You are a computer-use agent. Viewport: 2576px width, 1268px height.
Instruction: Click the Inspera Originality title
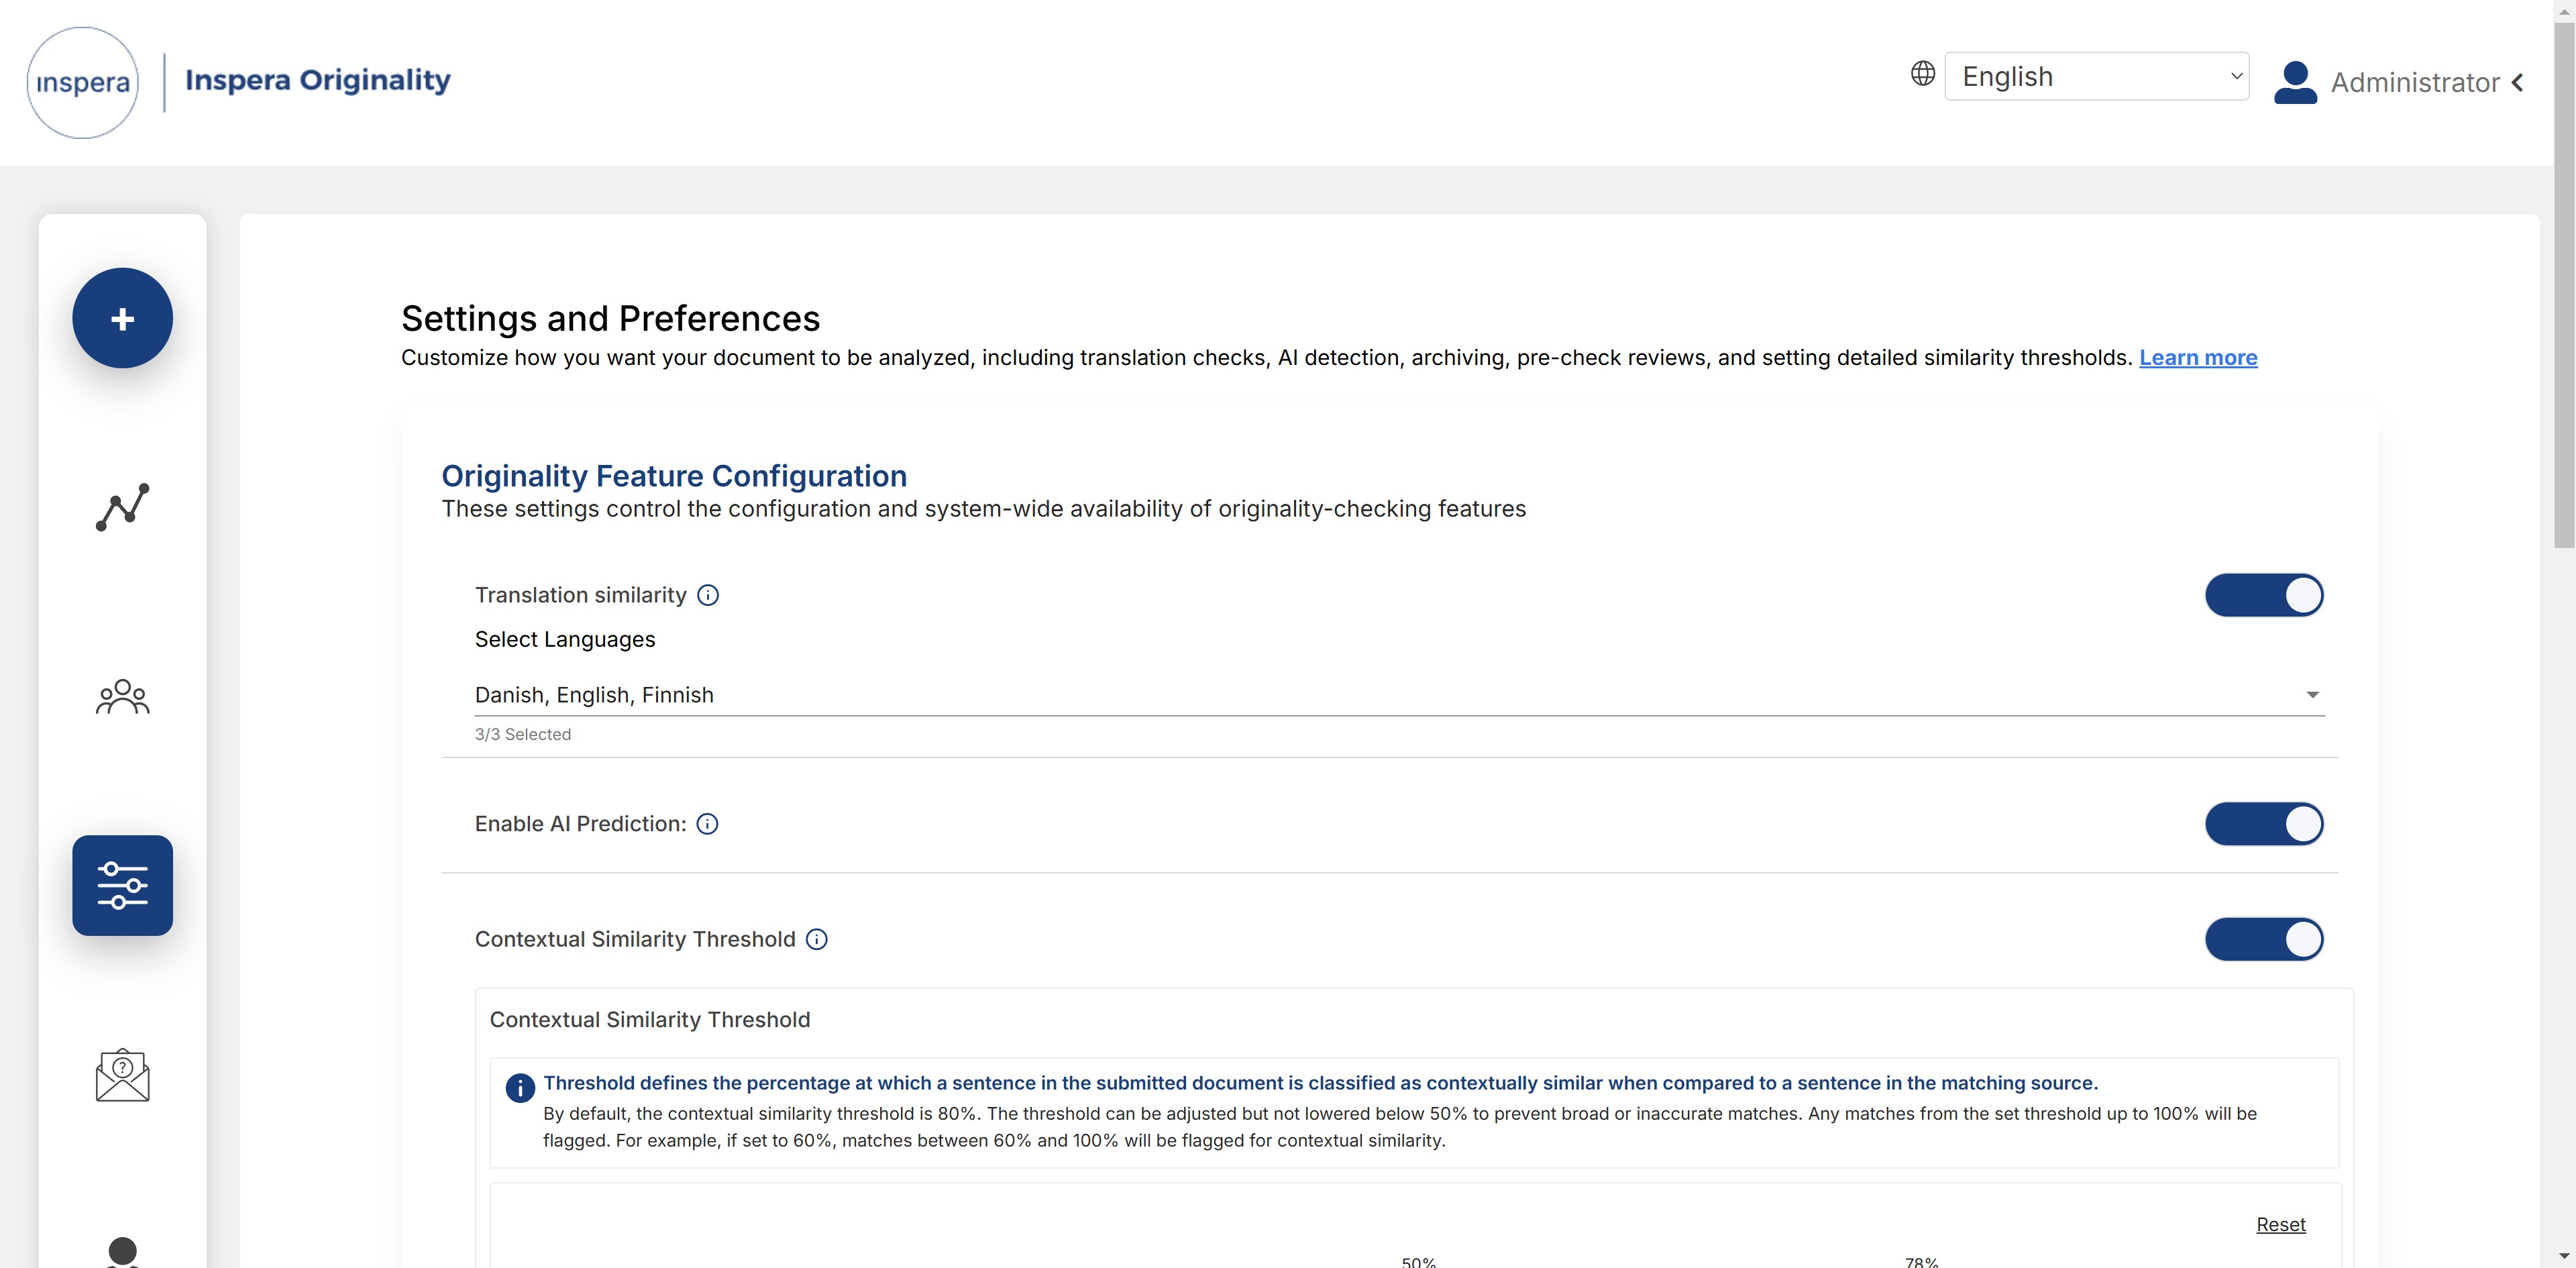click(x=318, y=80)
